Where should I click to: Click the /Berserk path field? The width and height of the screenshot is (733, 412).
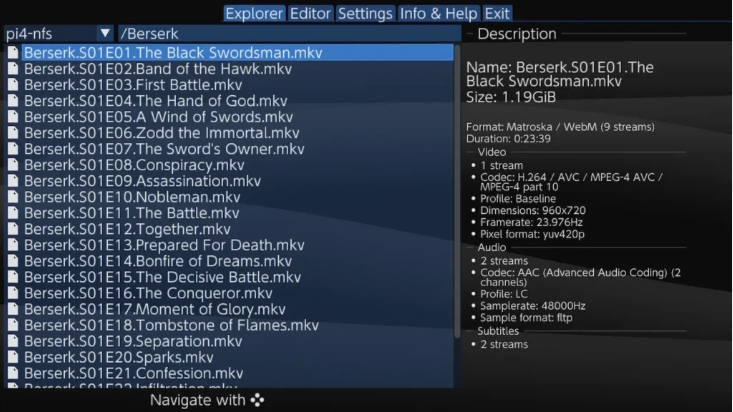[x=289, y=34]
